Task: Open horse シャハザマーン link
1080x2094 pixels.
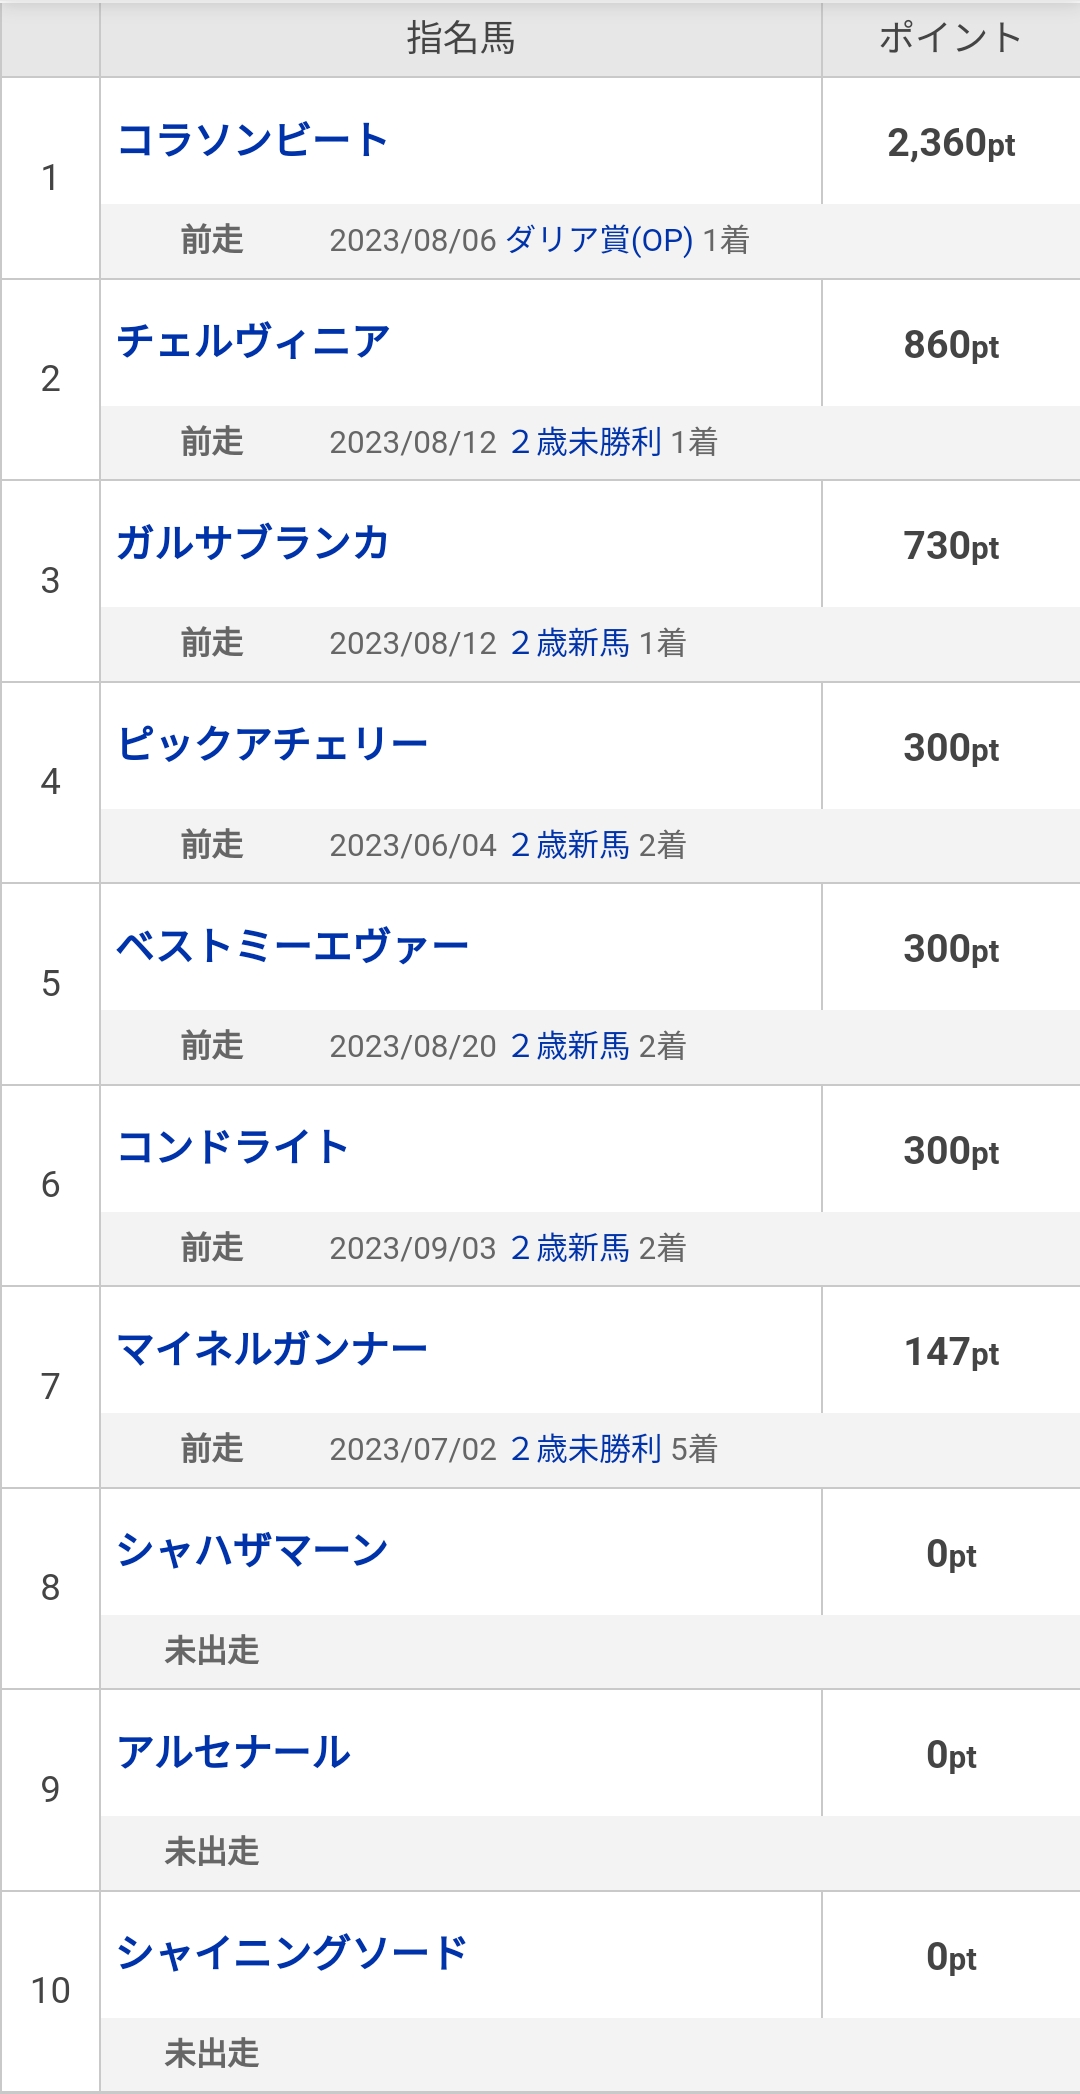Action: [252, 1550]
